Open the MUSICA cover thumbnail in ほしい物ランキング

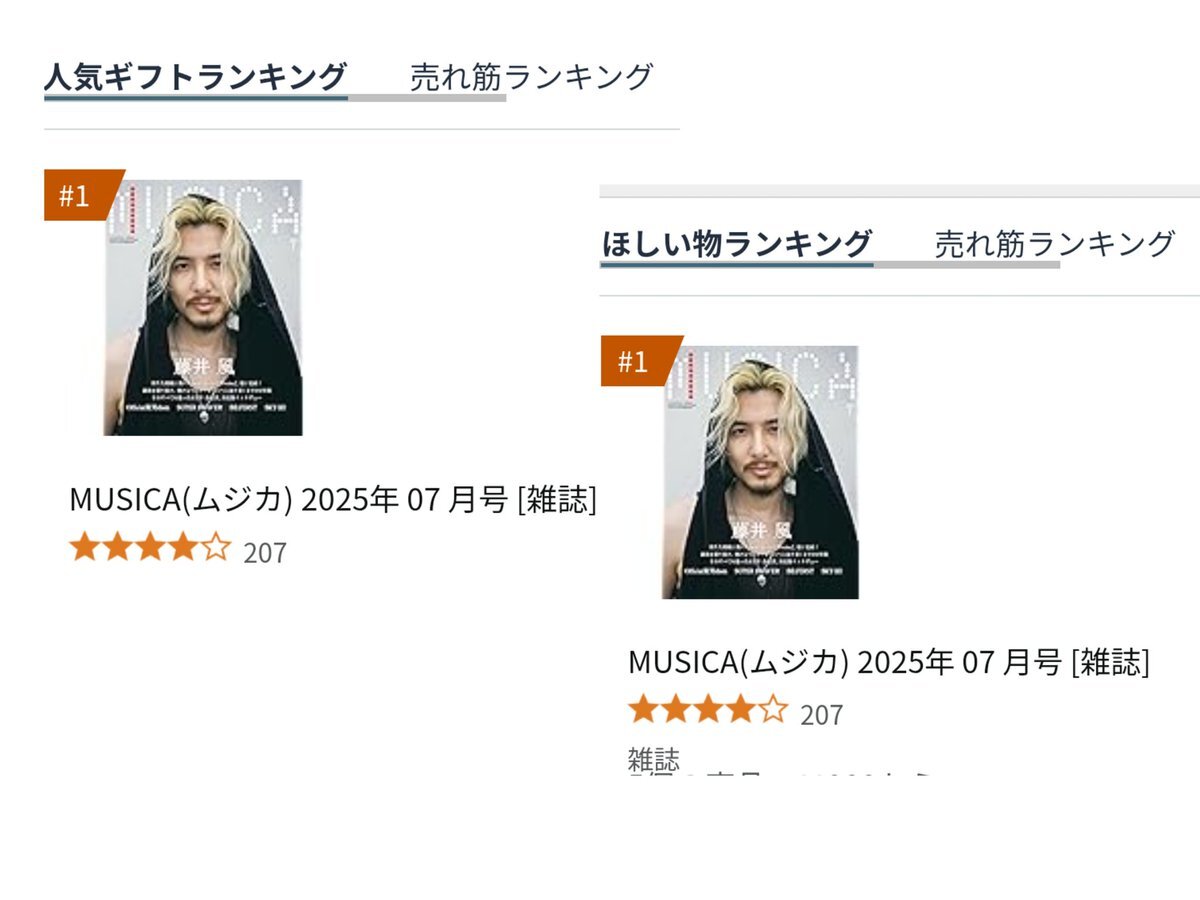[x=760, y=472]
